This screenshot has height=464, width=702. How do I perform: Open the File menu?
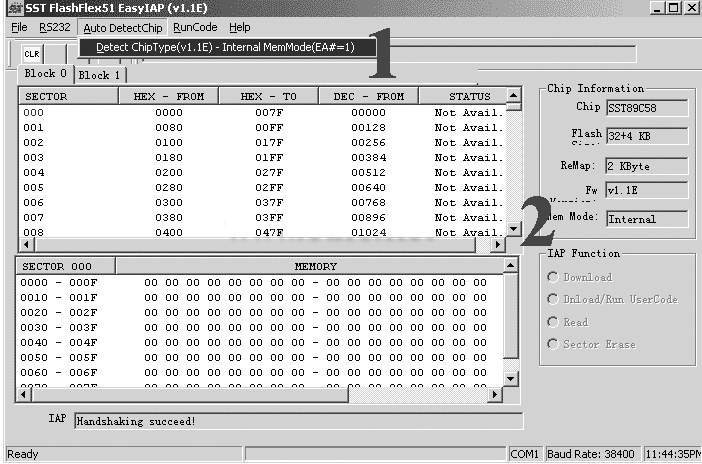[x=20, y=27]
